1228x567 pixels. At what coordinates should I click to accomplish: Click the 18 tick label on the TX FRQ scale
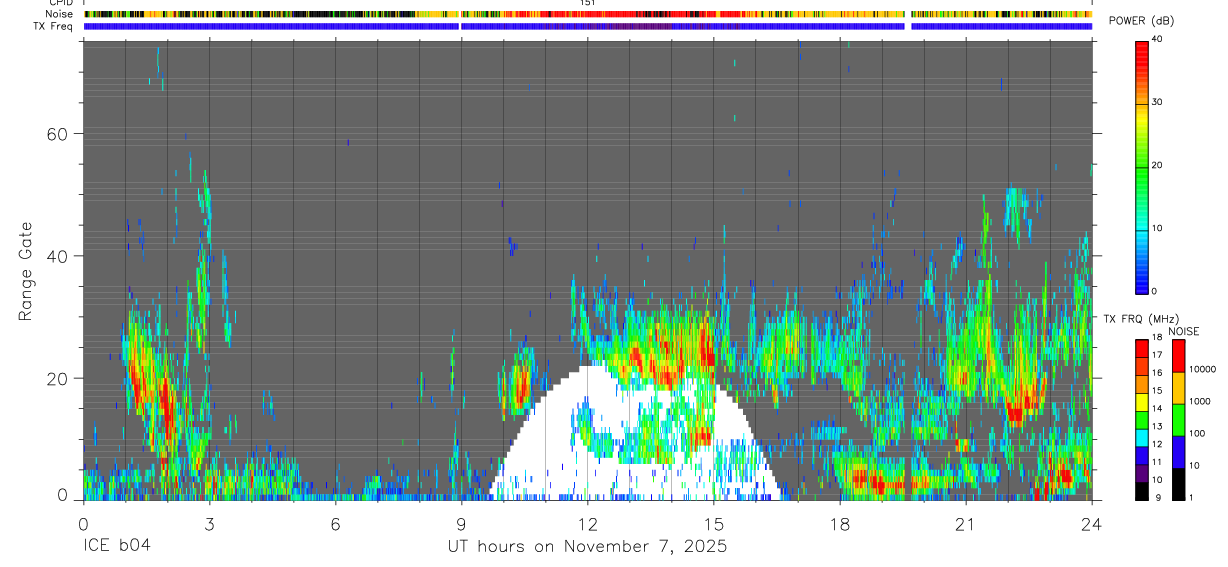click(1157, 337)
